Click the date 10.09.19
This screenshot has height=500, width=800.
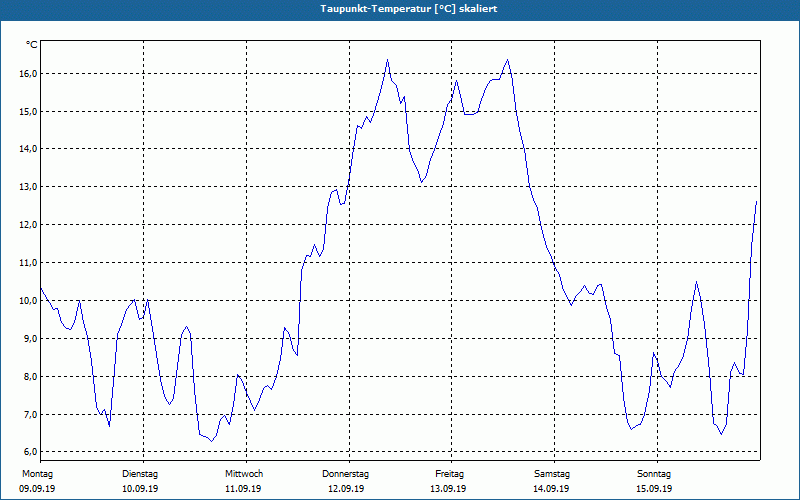pos(140,489)
